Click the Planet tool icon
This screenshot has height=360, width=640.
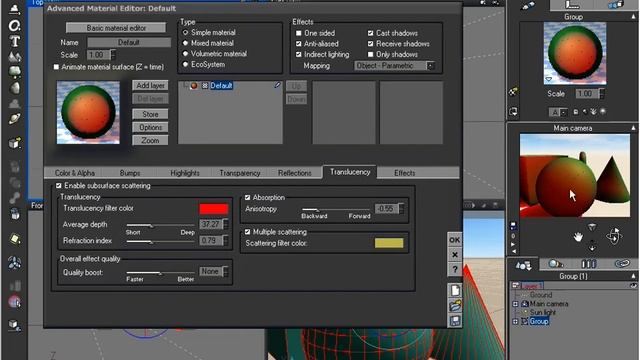[x=15, y=119]
